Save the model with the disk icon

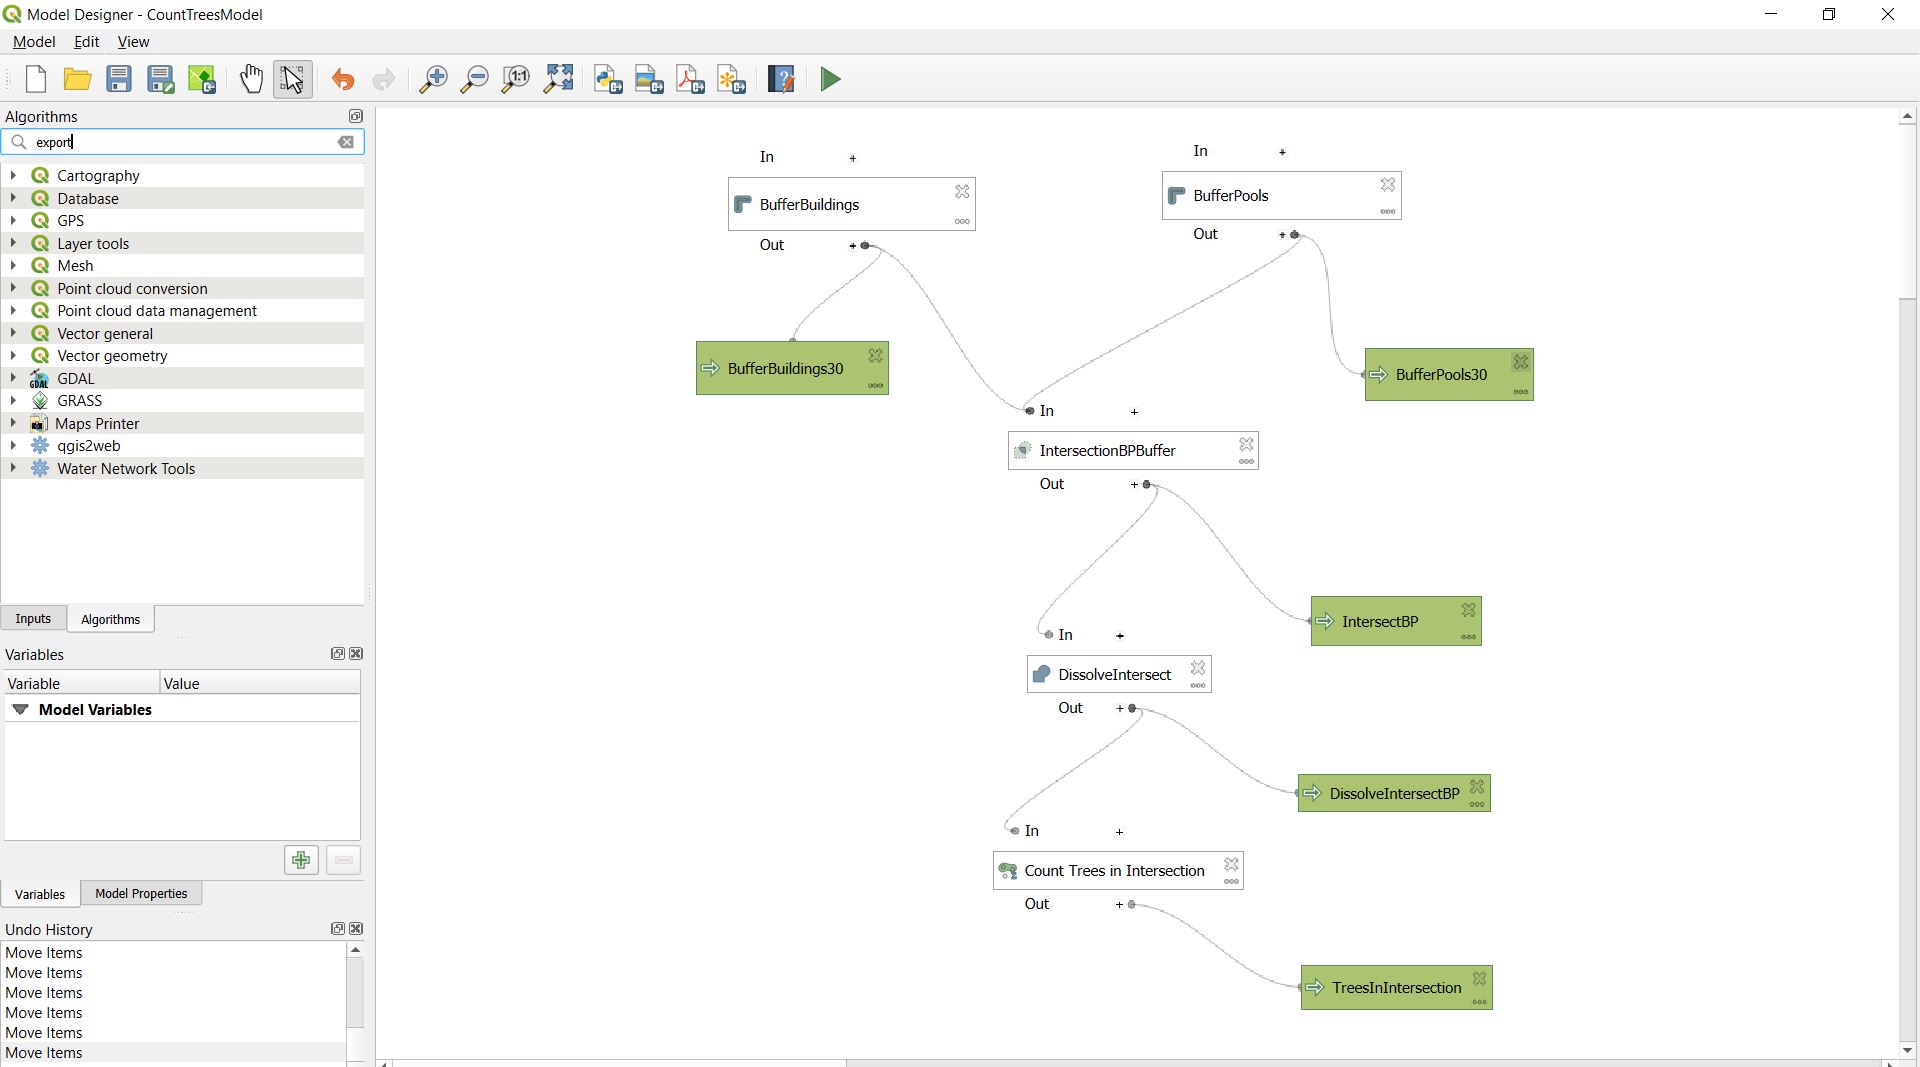point(119,79)
